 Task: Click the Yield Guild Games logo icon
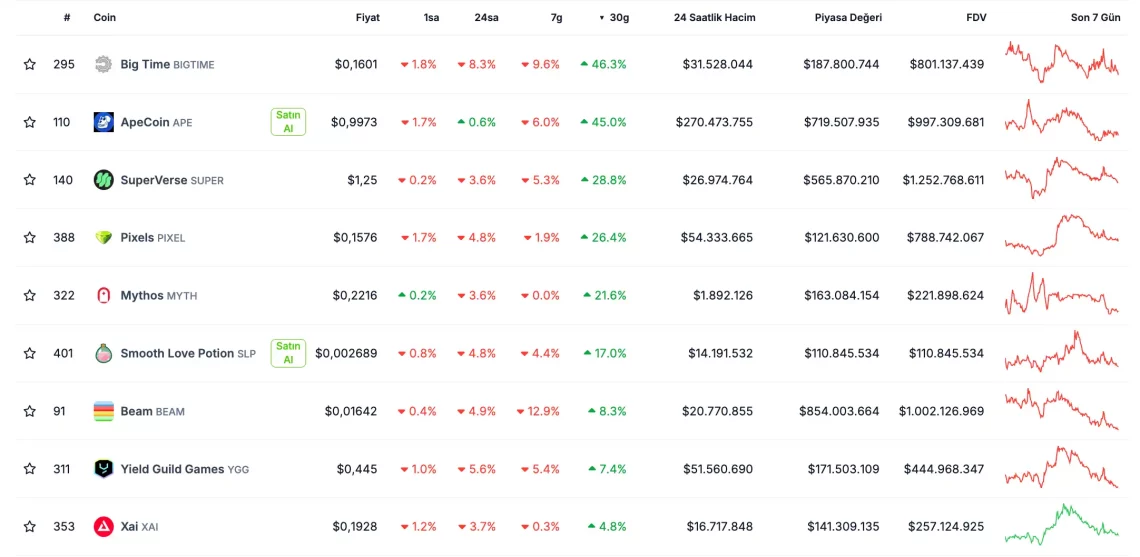(103, 468)
